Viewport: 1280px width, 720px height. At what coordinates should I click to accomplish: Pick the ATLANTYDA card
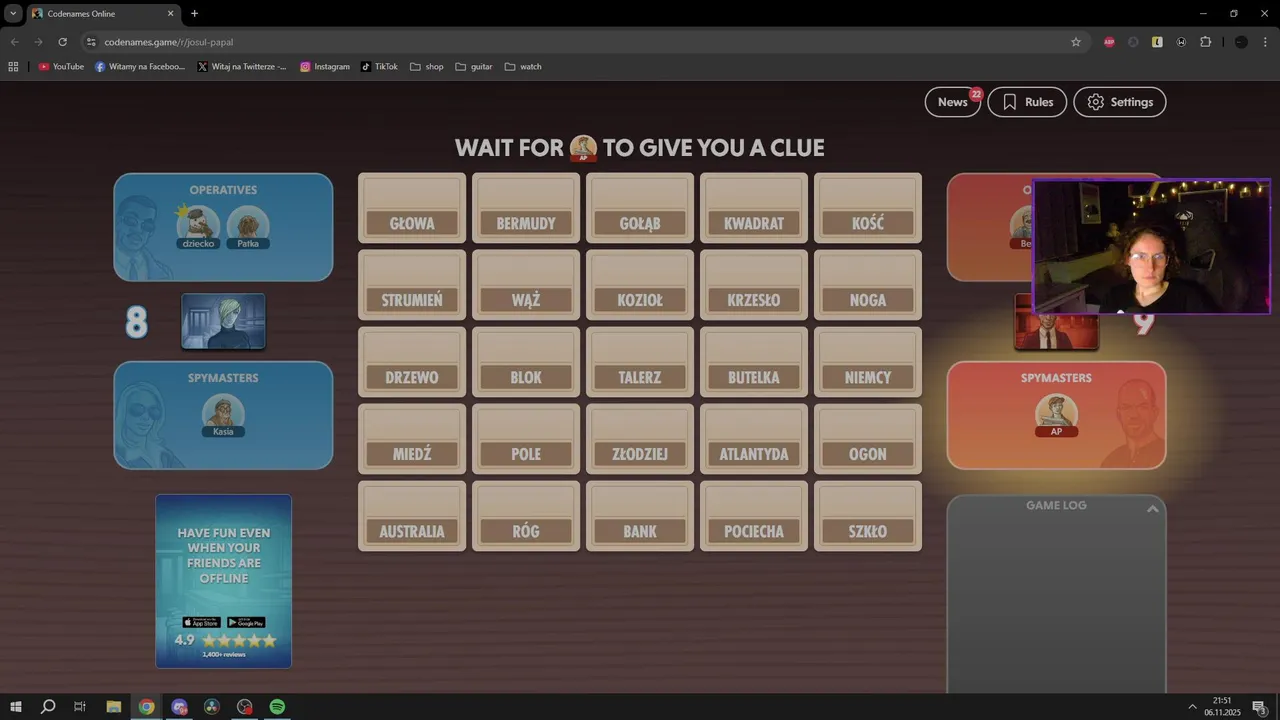pyautogui.click(x=754, y=439)
